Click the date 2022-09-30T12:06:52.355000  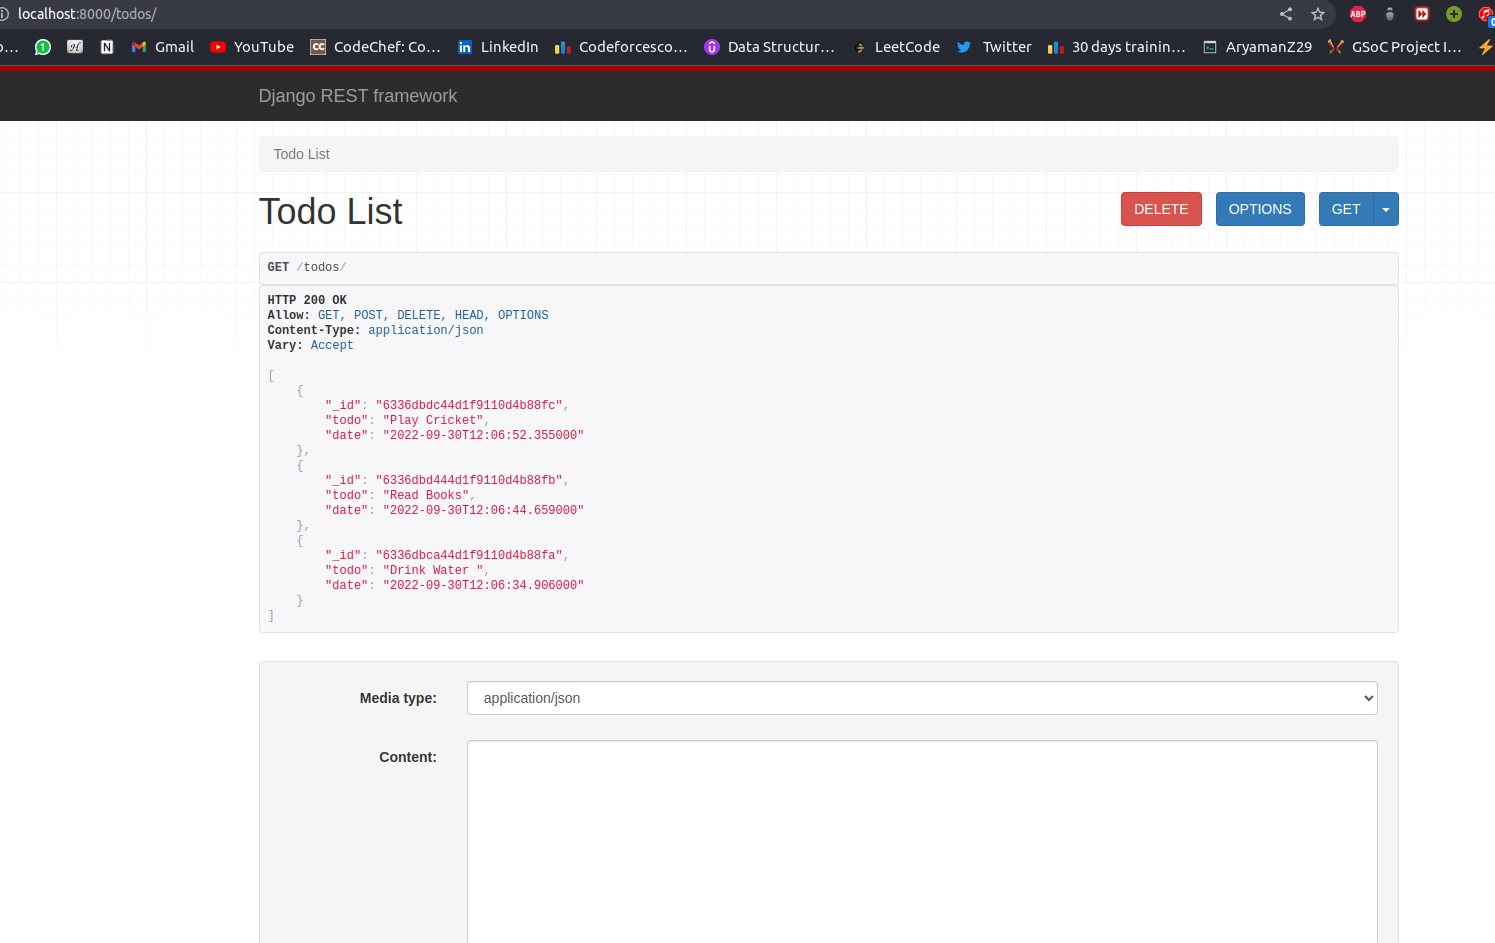tap(483, 435)
